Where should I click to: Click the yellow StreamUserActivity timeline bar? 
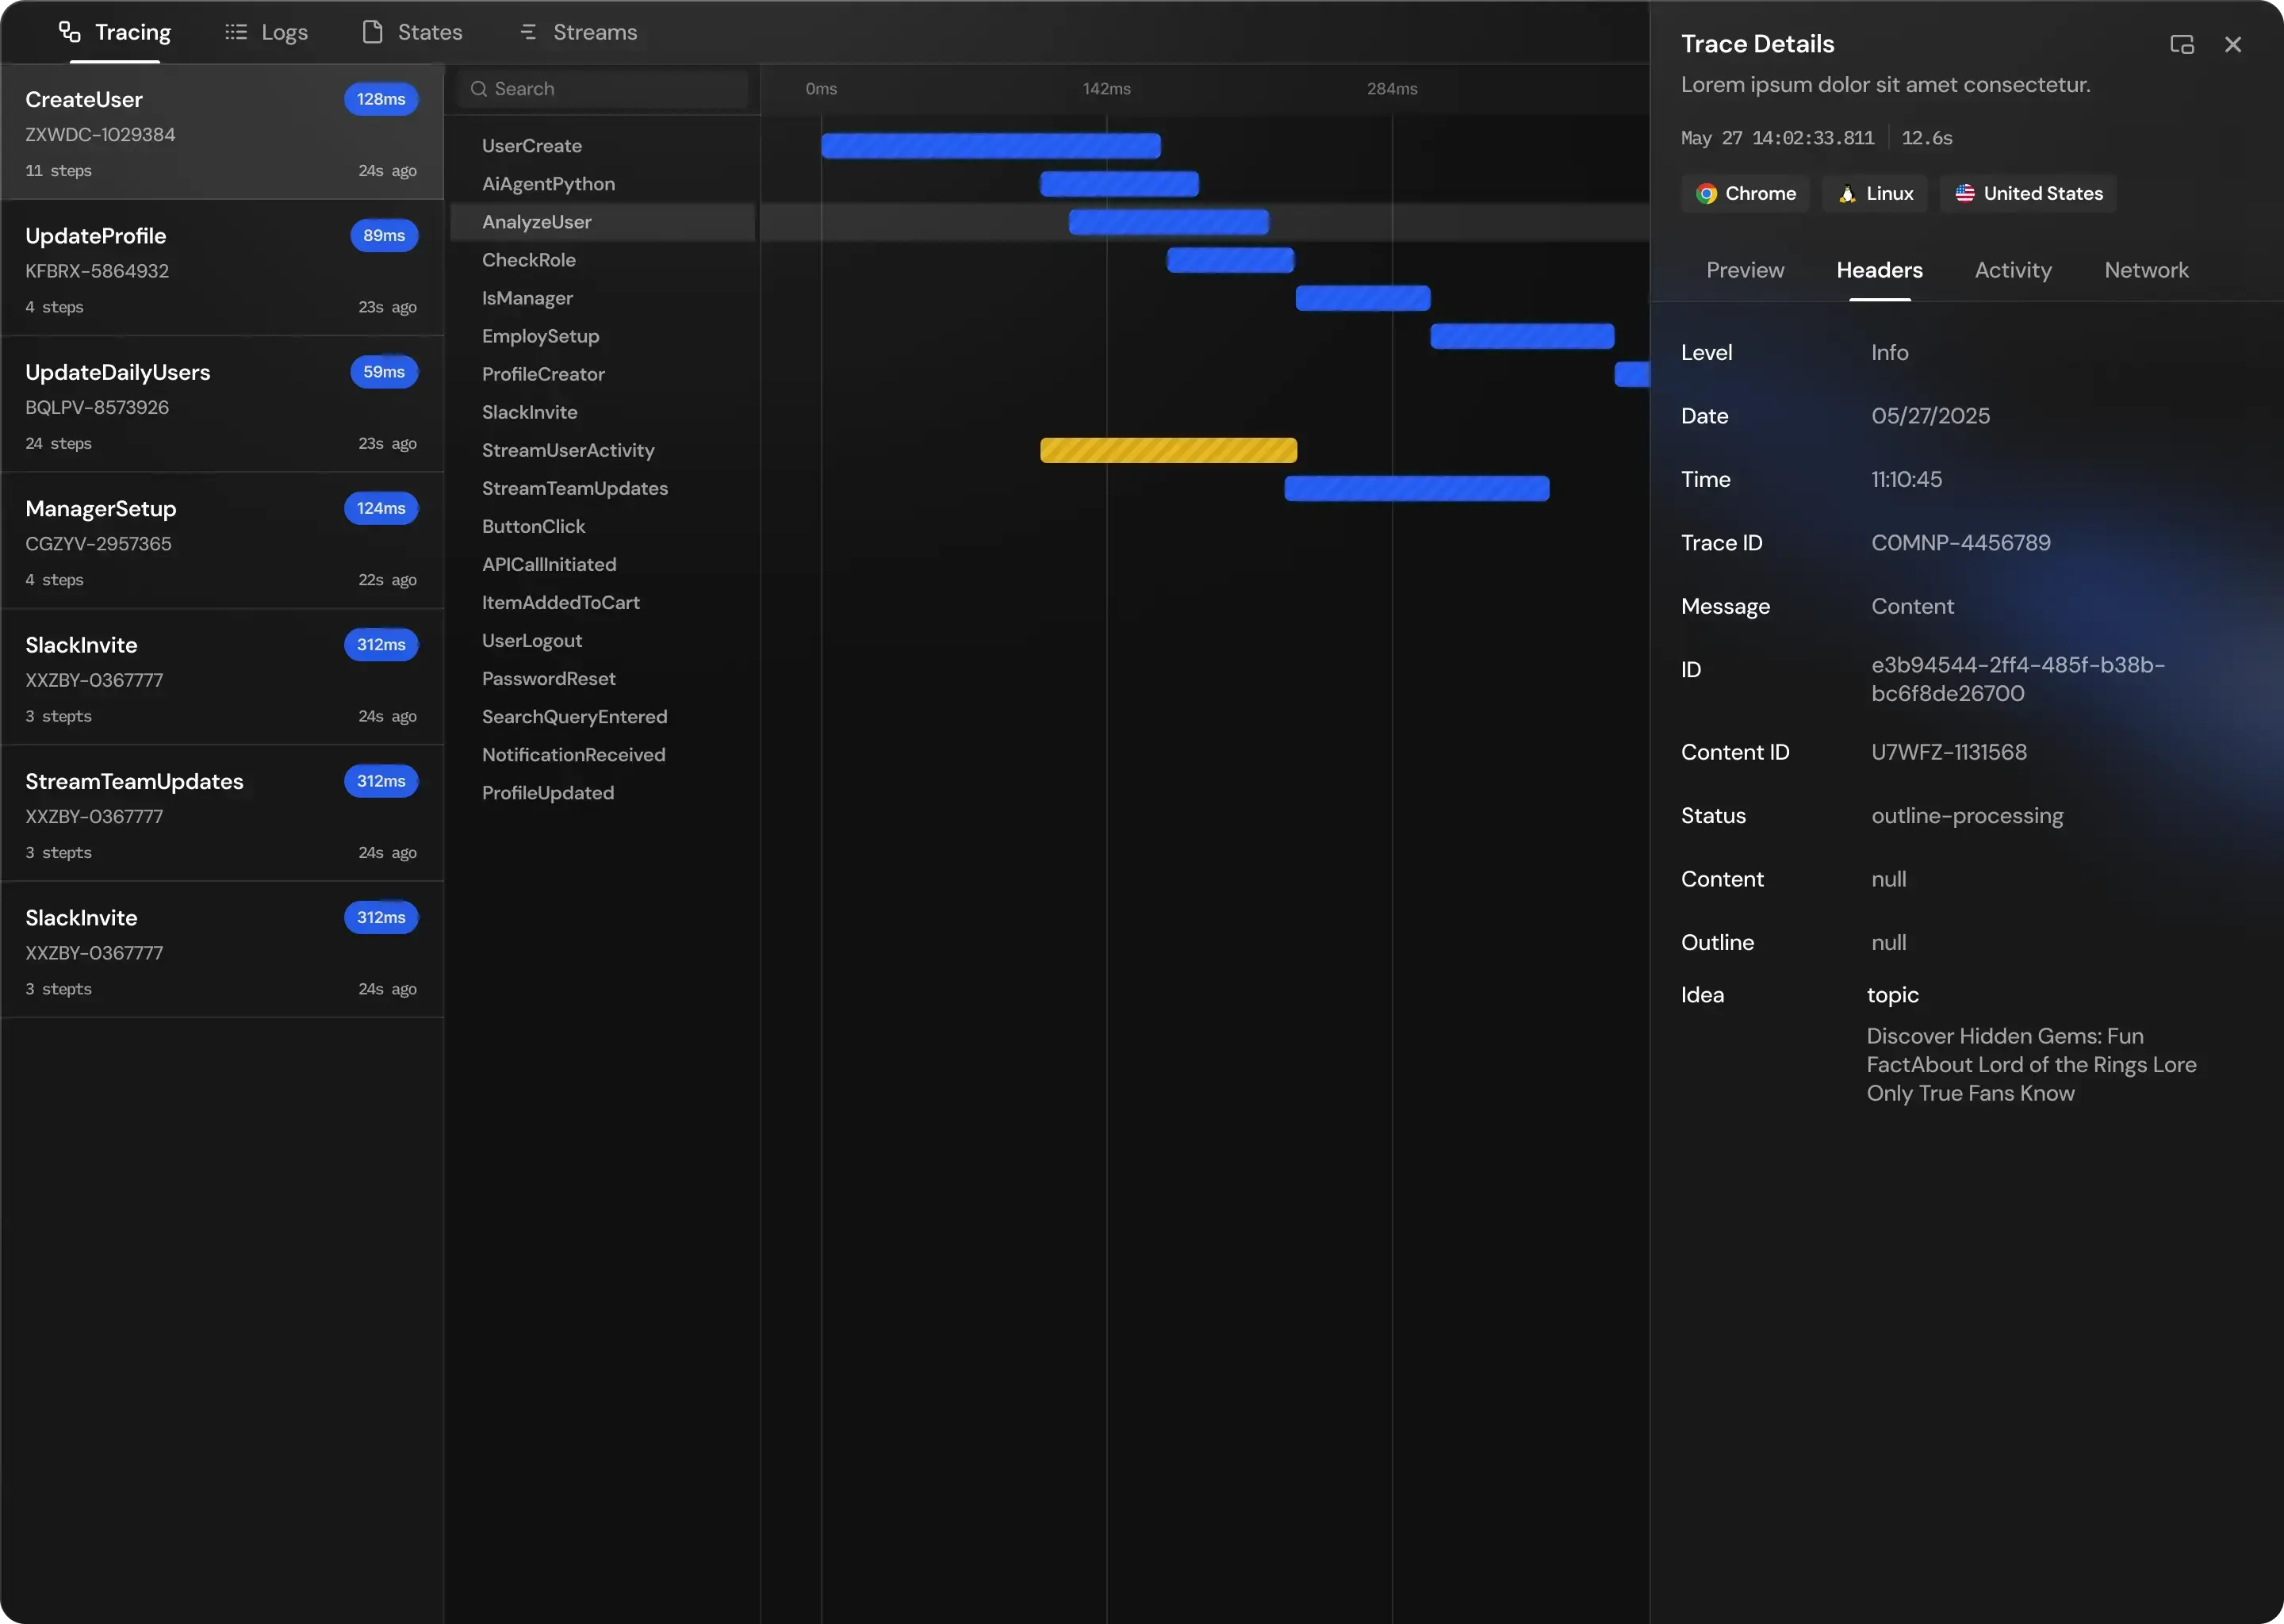tap(1168, 450)
